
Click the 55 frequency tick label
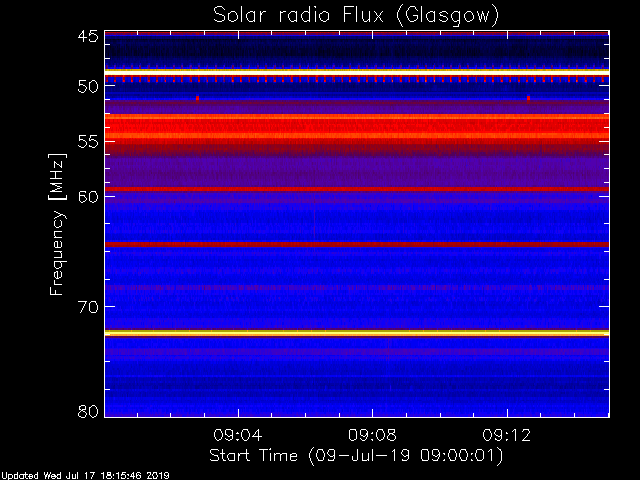click(x=88, y=142)
